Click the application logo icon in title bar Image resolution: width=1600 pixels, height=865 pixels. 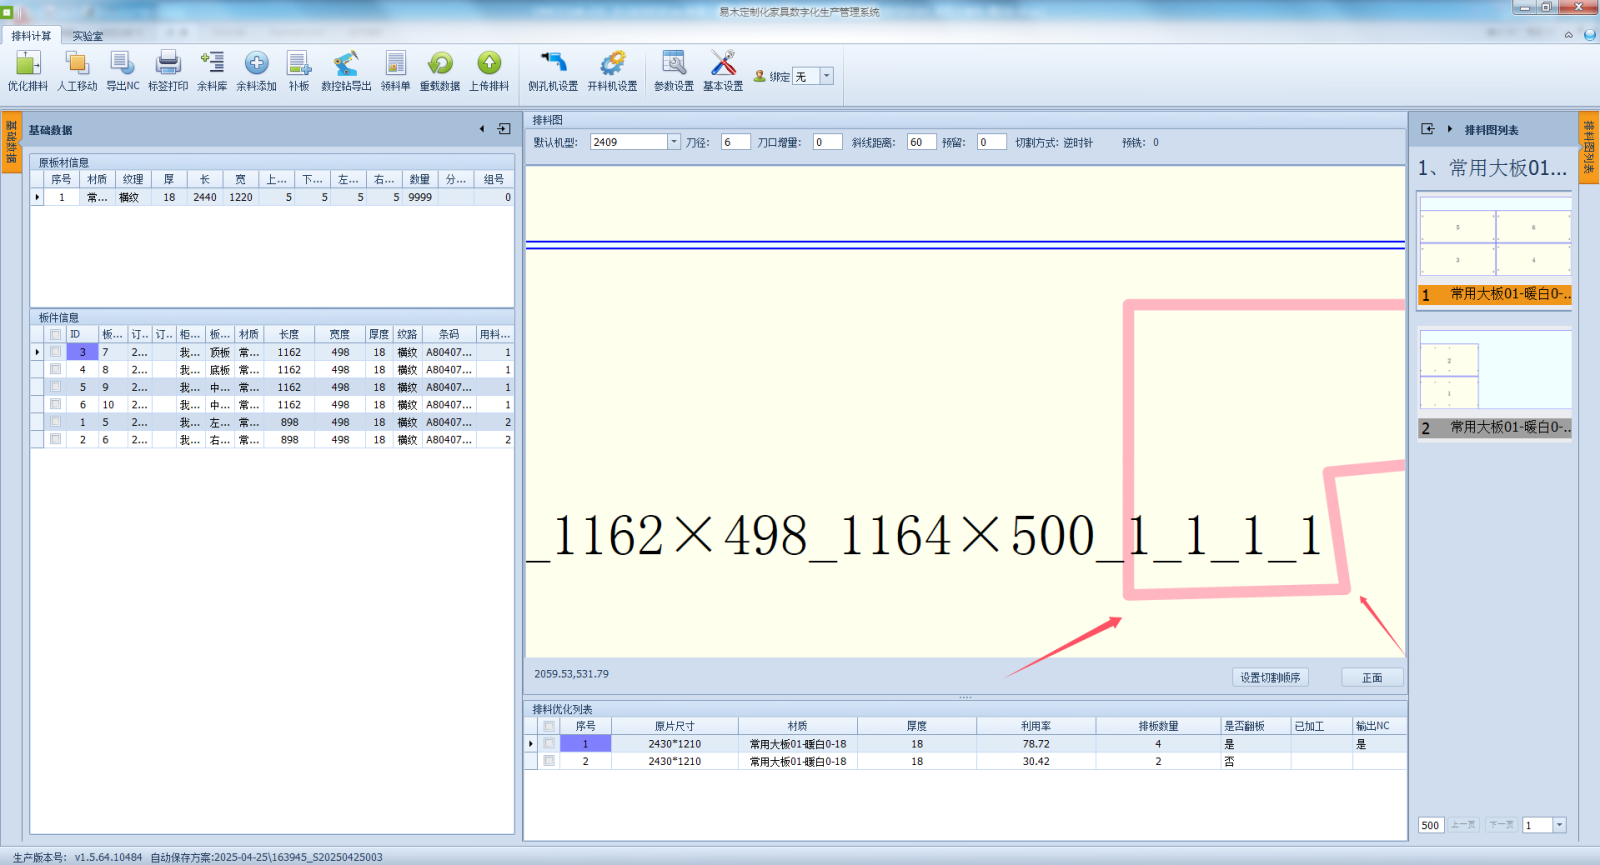[7, 12]
